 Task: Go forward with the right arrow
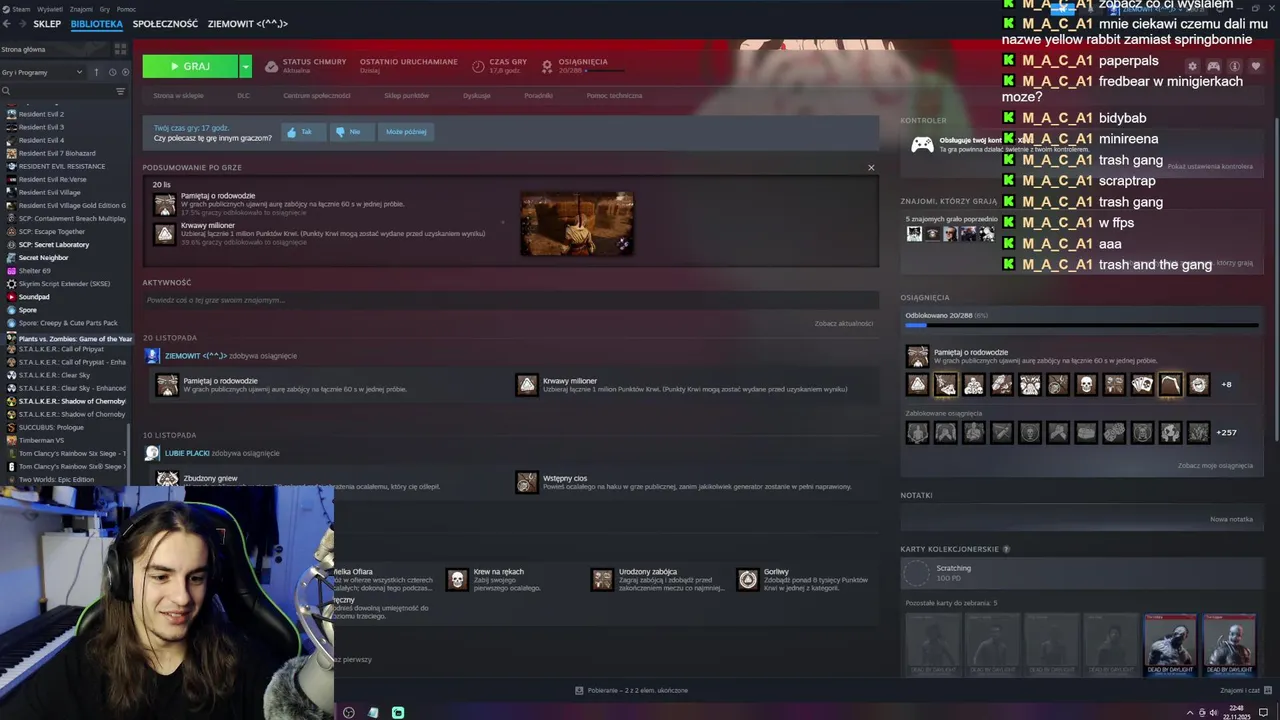22,23
